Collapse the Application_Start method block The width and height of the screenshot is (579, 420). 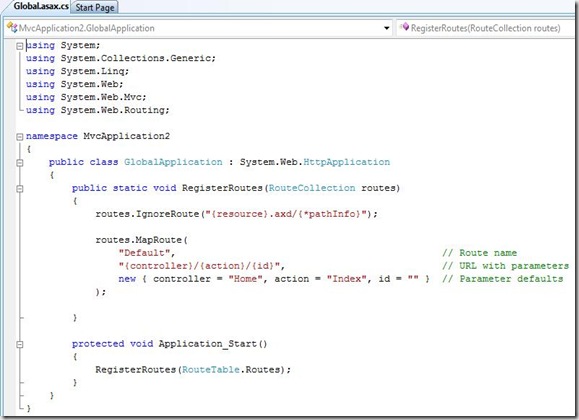(20, 344)
